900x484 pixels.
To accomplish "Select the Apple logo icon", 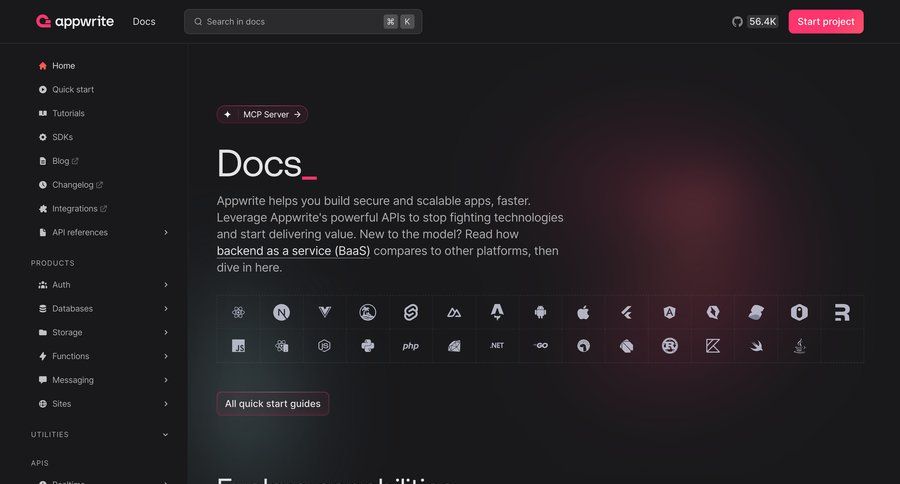I will pyautogui.click(x=583, y=312).
